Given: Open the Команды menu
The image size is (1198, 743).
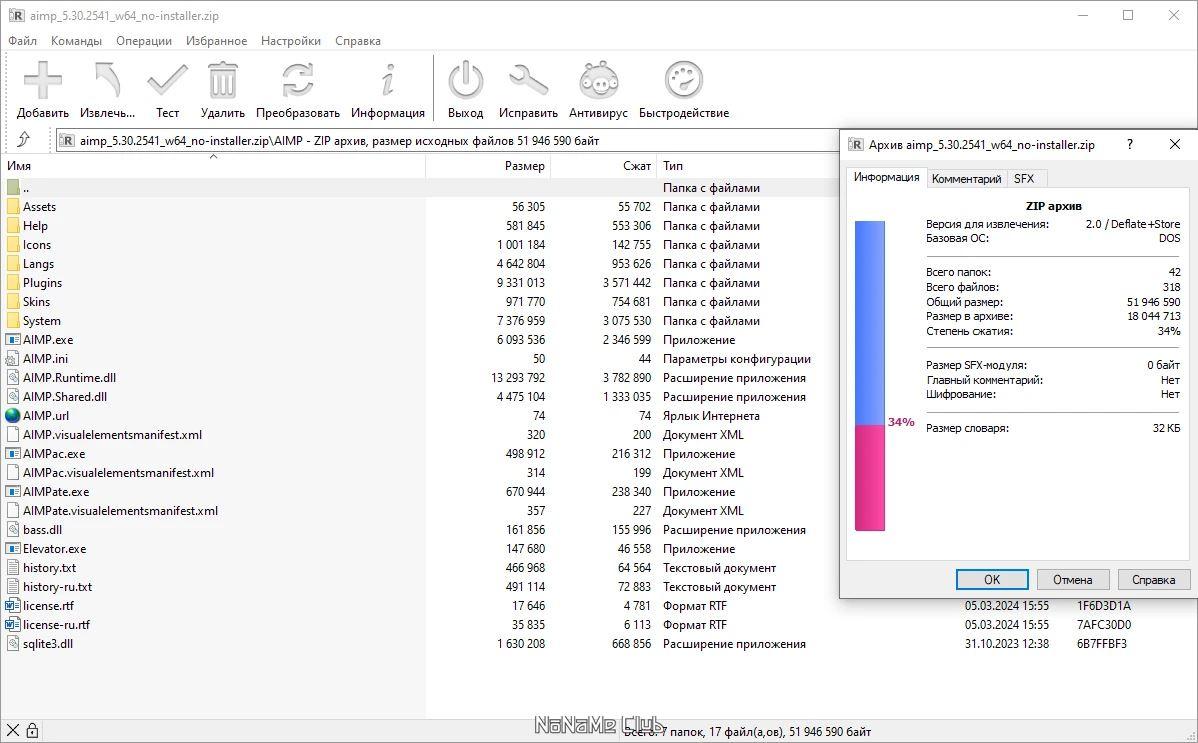Looking at the screenshot, I should click(x=76, y=41).
